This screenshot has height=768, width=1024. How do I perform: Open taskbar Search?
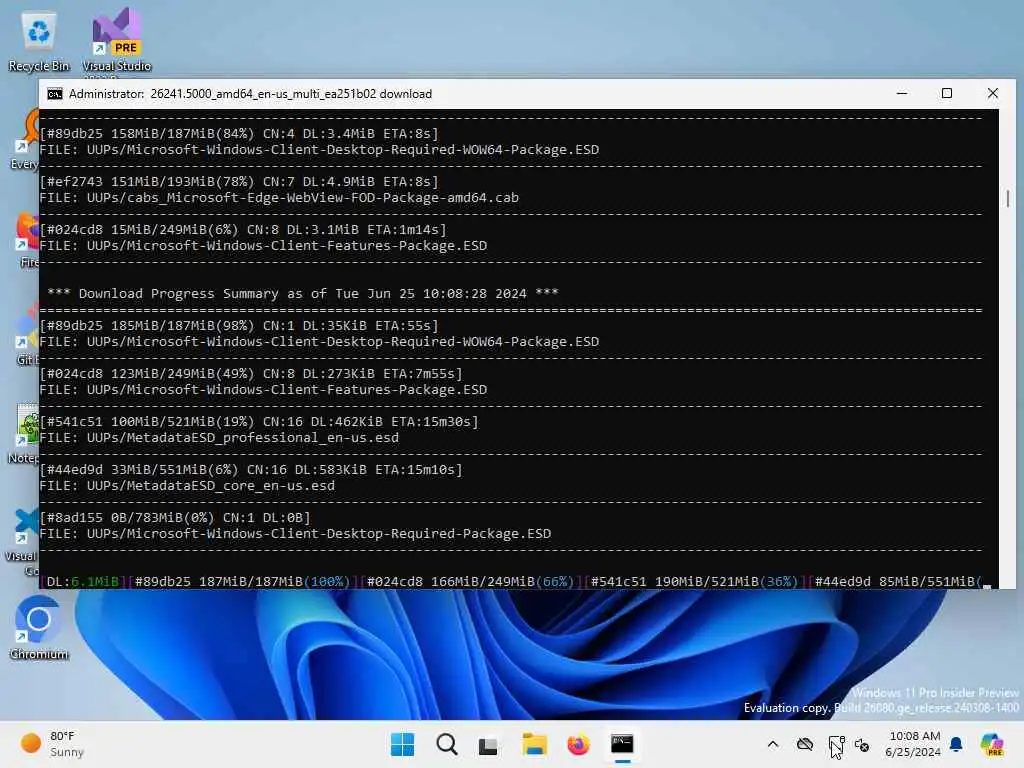click(447, 744)
